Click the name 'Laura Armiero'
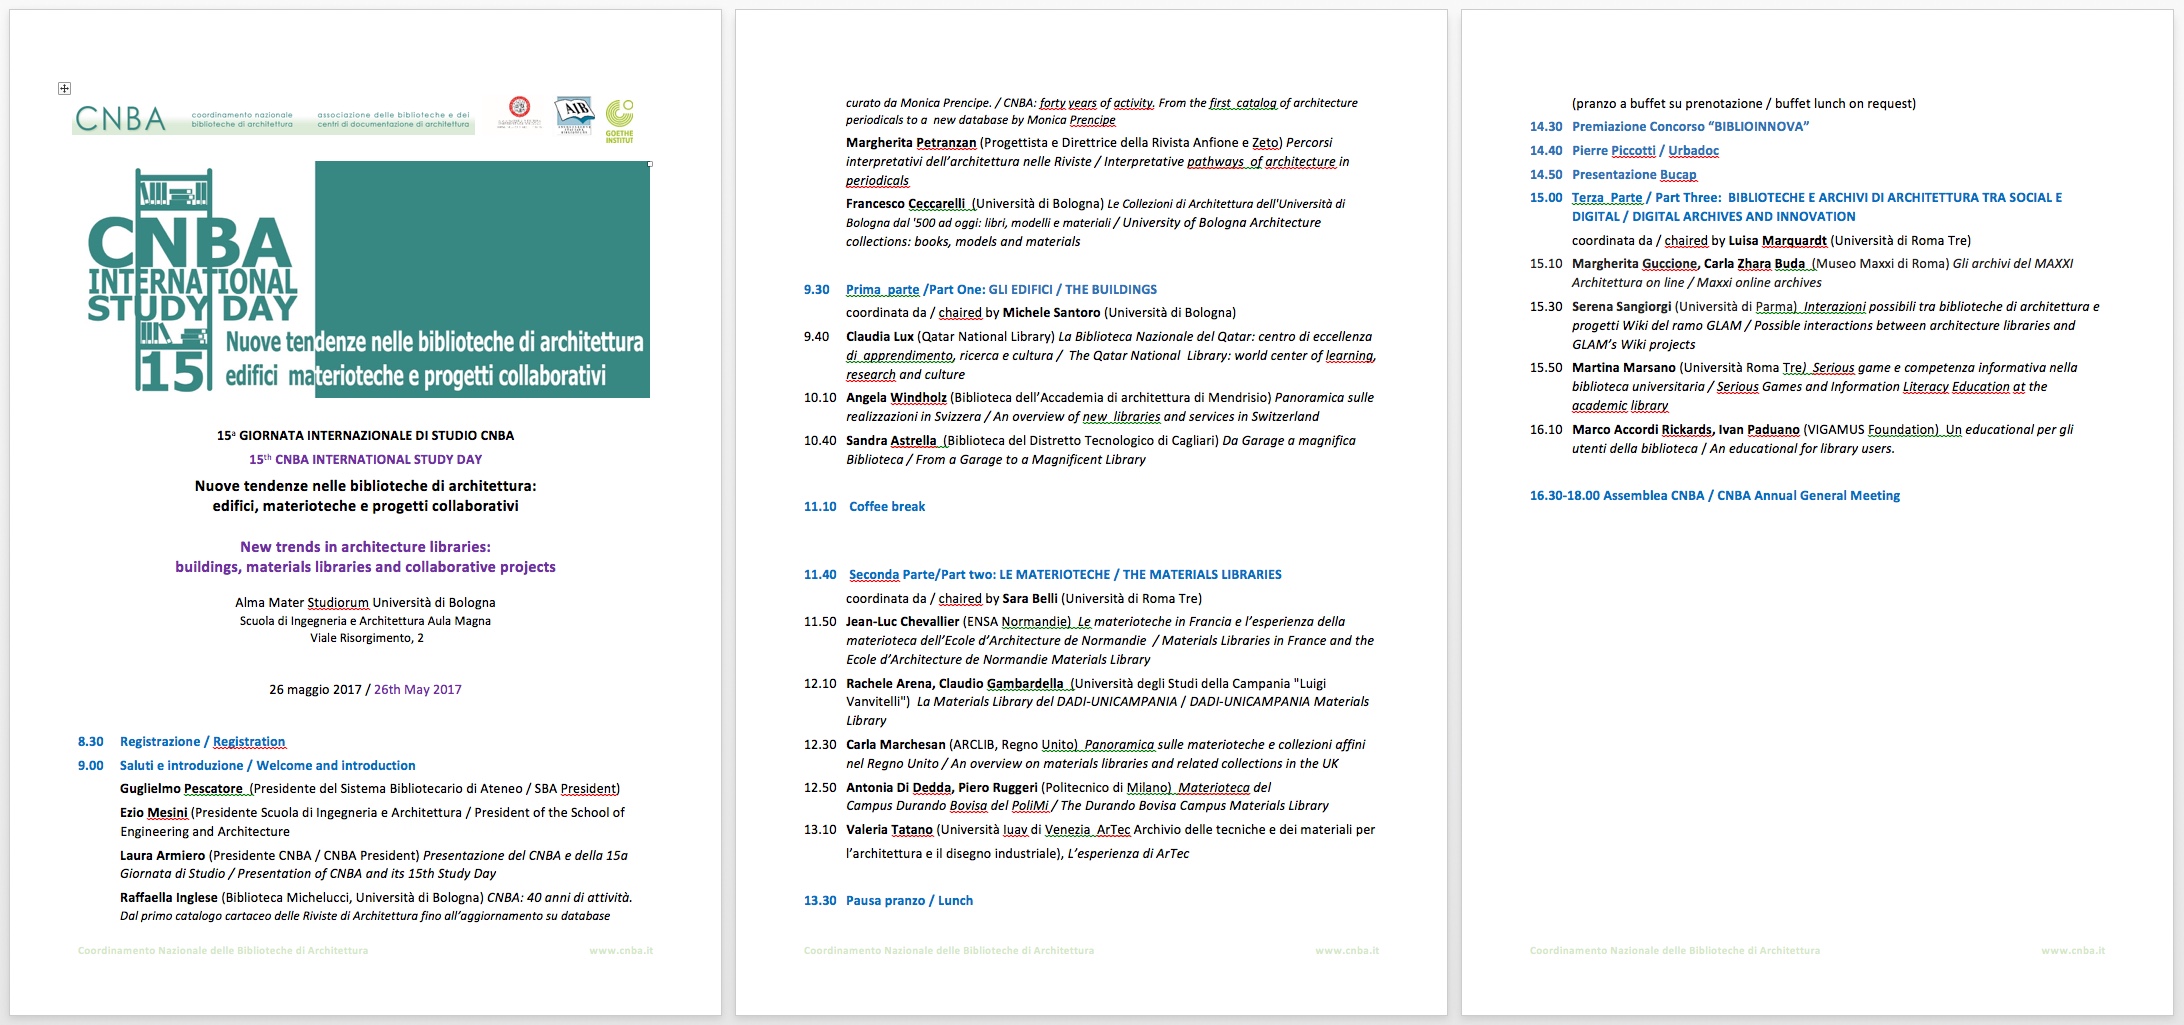Image resolution: width=2184 pixels, height=1025 pixels. 162,856
